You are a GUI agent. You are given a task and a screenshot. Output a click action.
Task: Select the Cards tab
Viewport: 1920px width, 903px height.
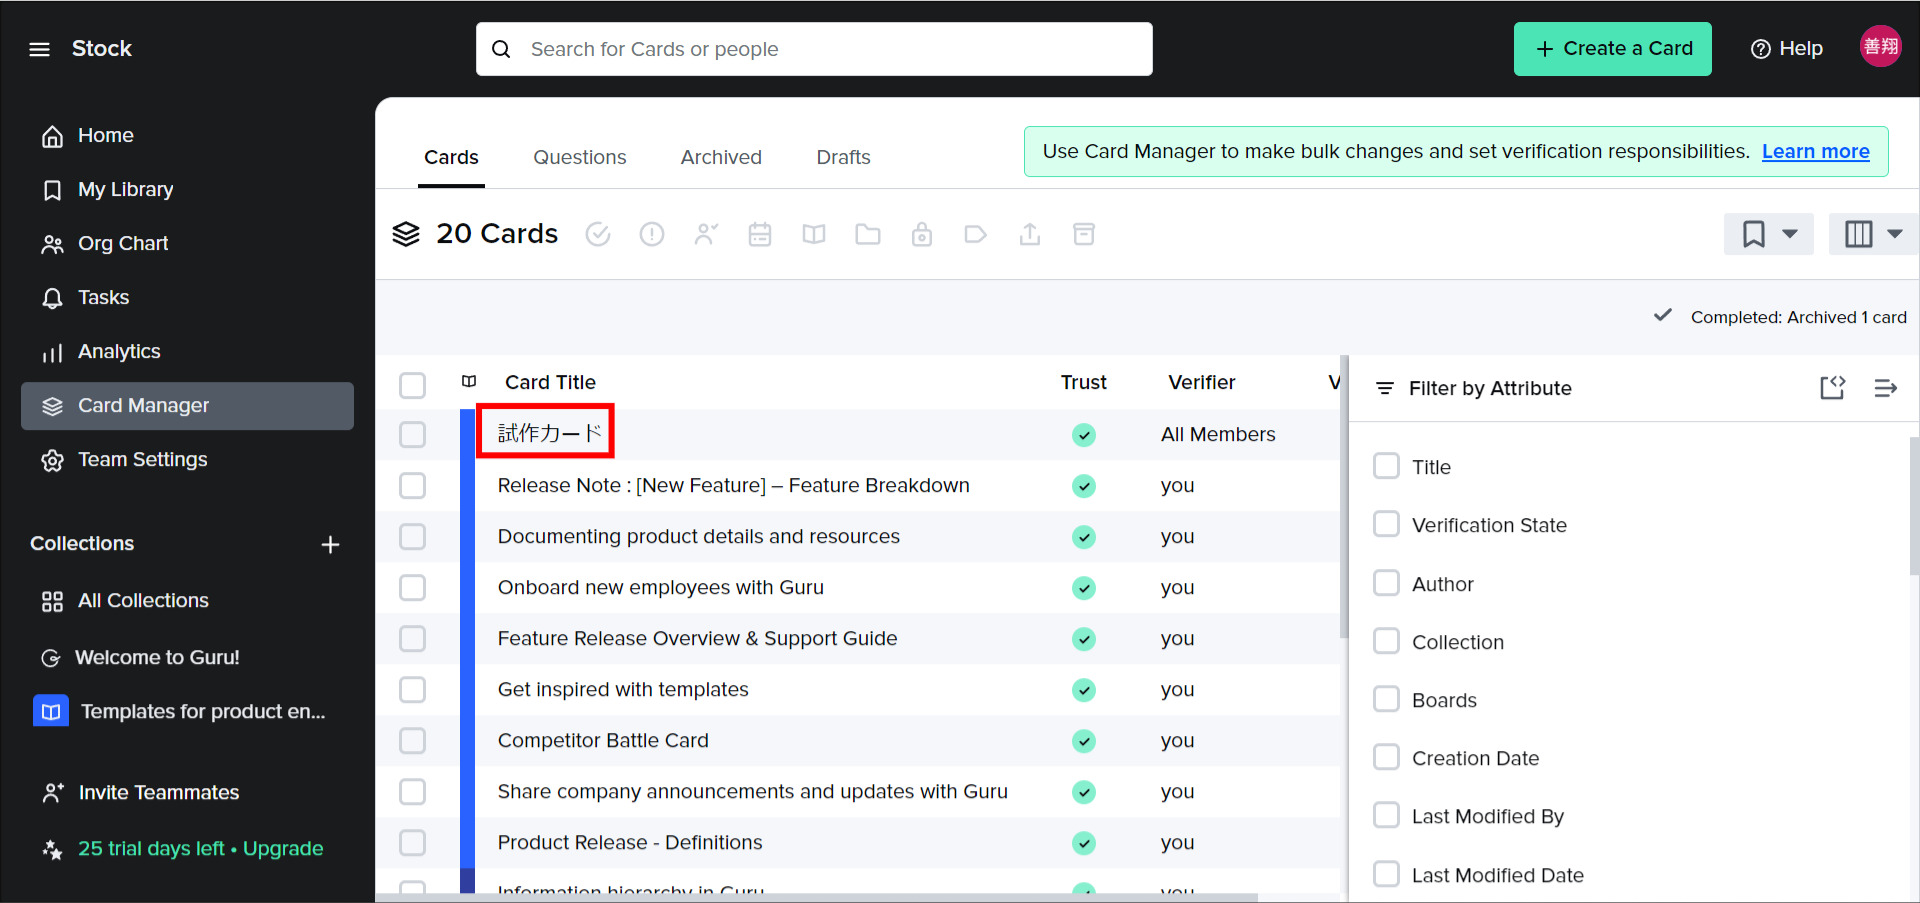coord(451,157)
